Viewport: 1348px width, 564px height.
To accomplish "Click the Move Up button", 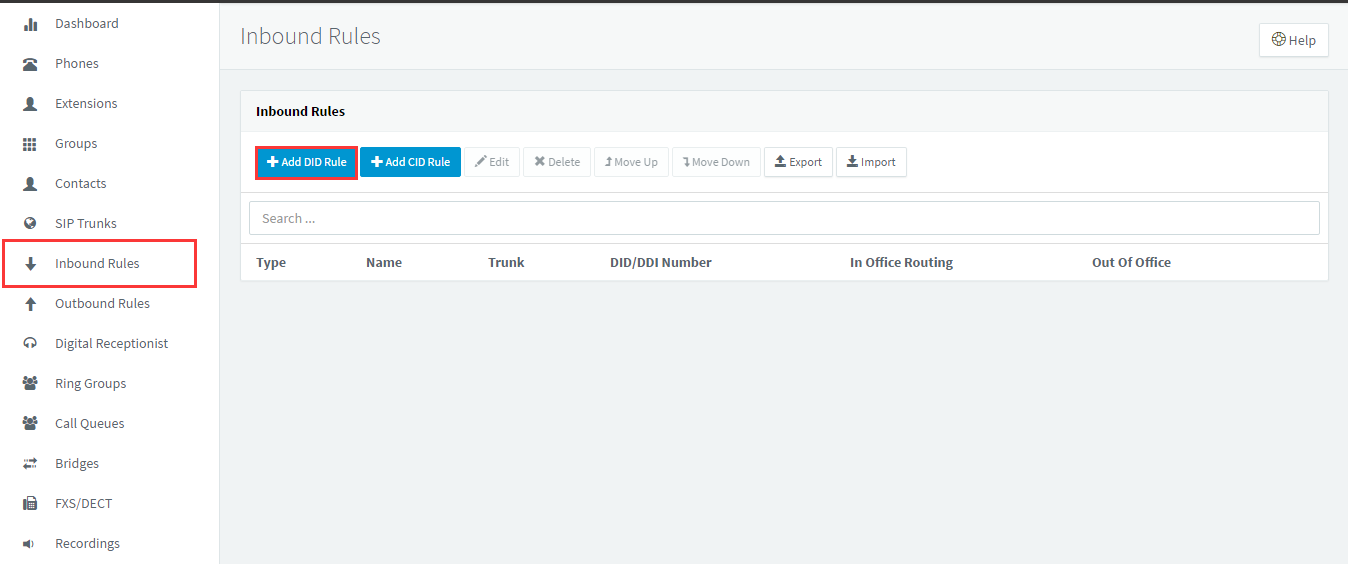I will pyautogui.click(x=631, y=162).
